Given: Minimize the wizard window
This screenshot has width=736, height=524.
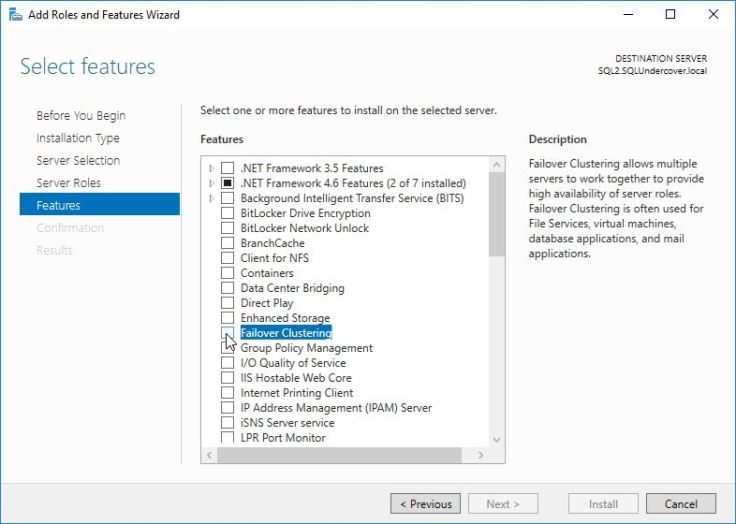Looking at the screenshot, I should click(629, 15).
